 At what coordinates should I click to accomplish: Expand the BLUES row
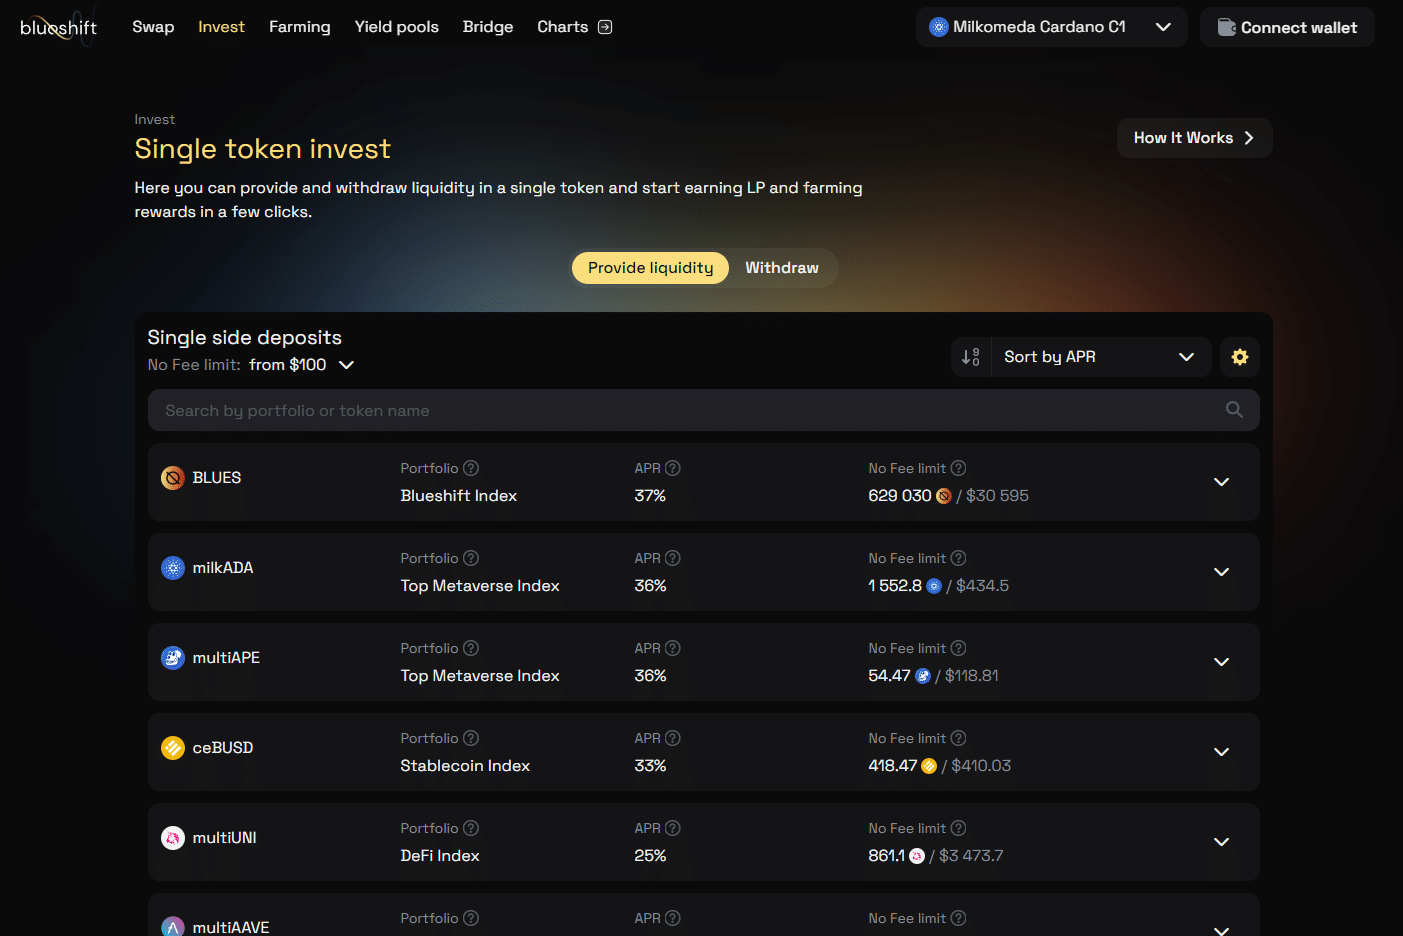(x=1221, y=482)
